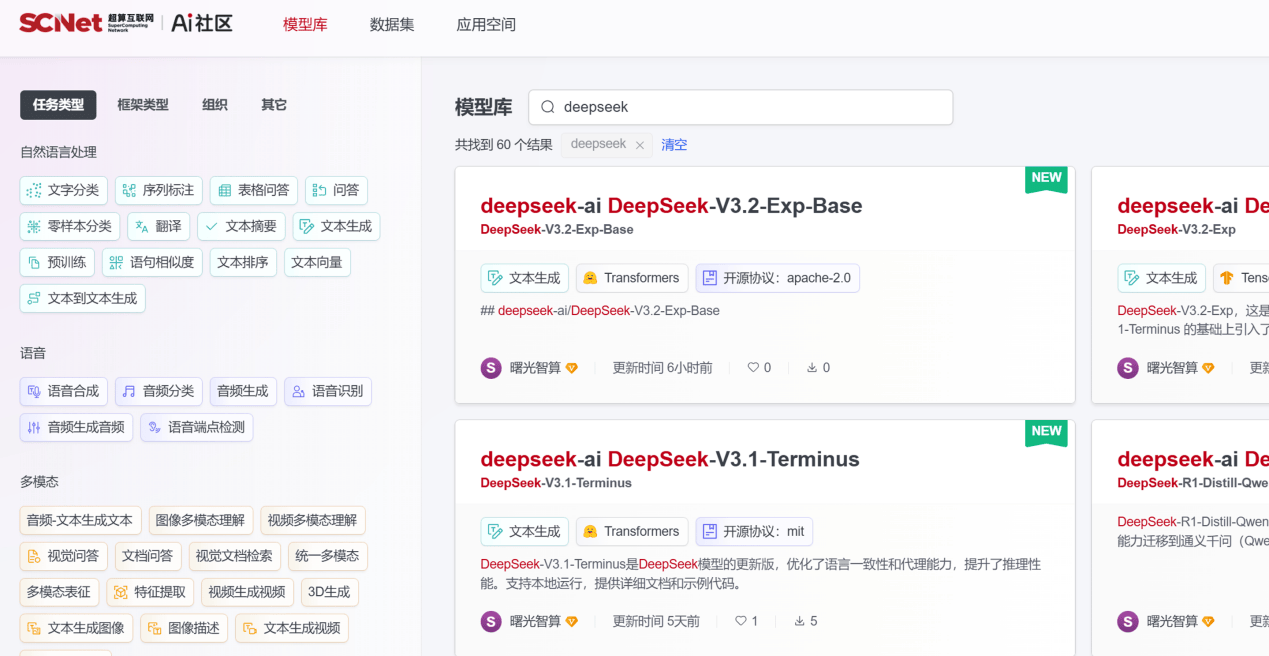The height and width of the screenshot is (656, 1269).
Task: Click 开源协议 mit tag on the V3.1-Terminus card
Action: click(x=754, y=531)
